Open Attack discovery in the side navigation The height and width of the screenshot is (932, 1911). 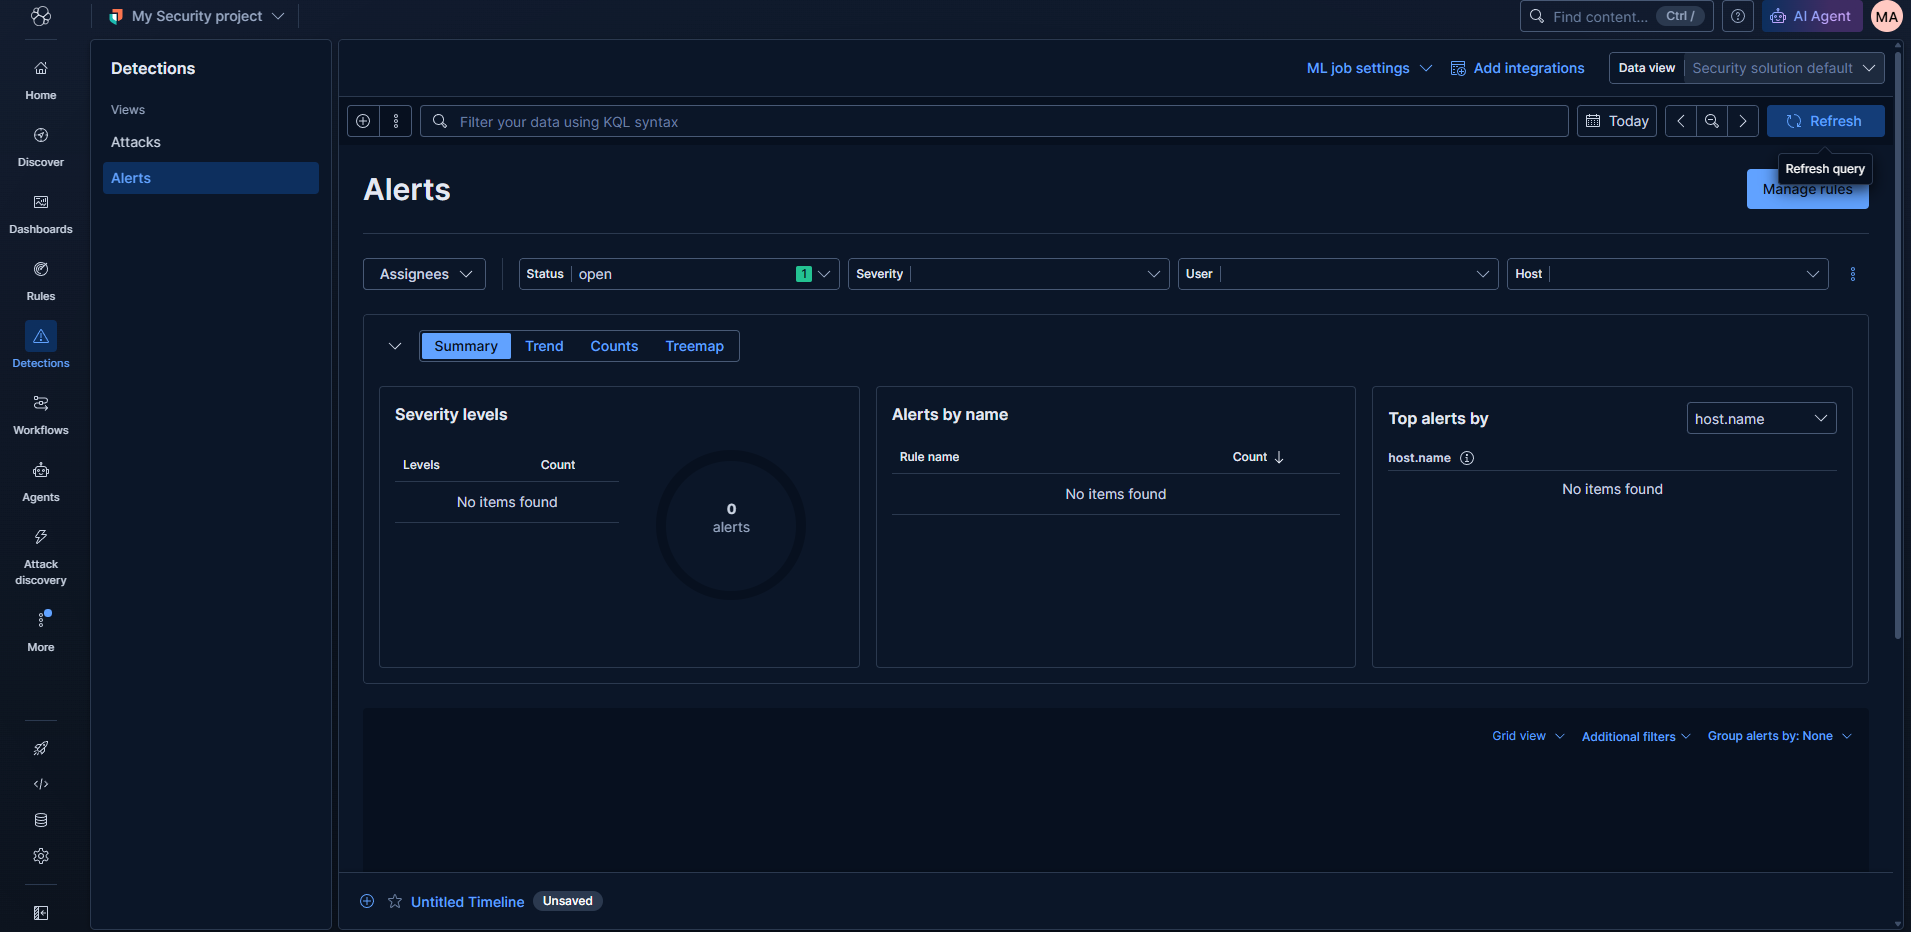41,556
